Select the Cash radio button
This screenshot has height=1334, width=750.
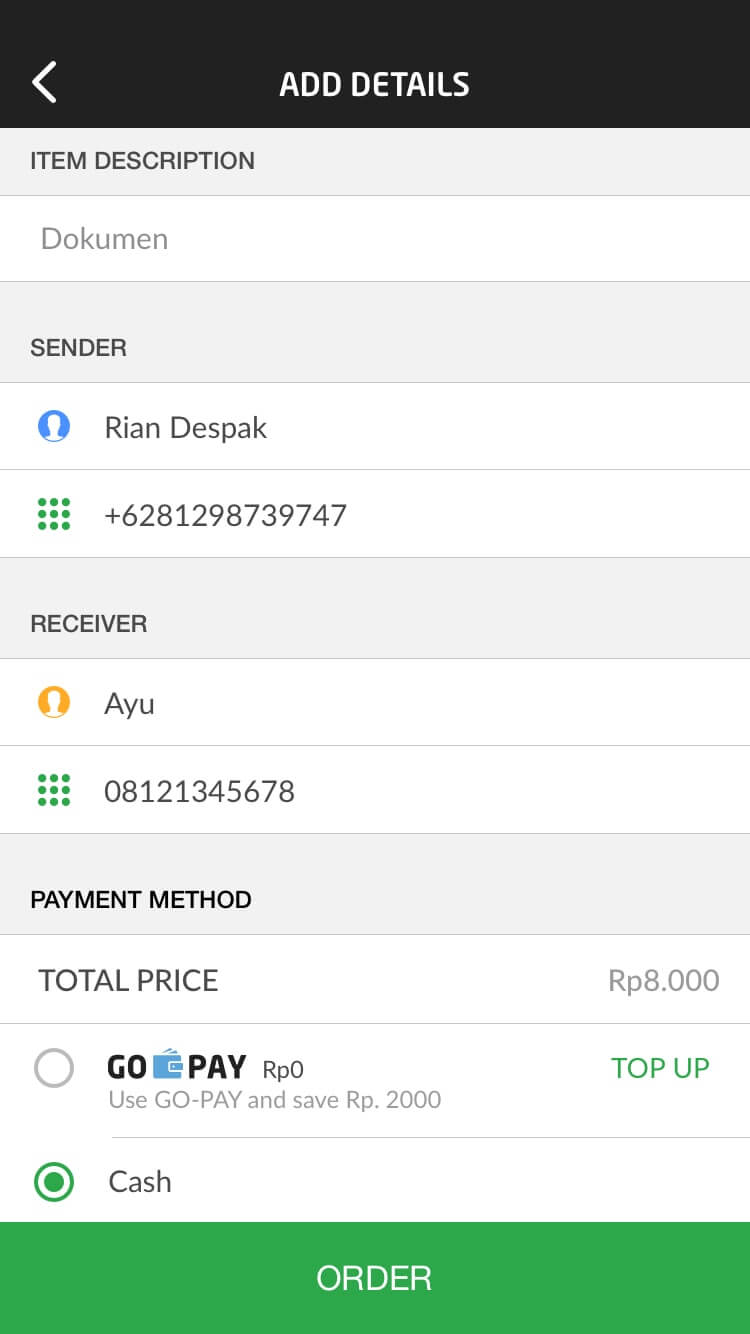pos(54,1182)
